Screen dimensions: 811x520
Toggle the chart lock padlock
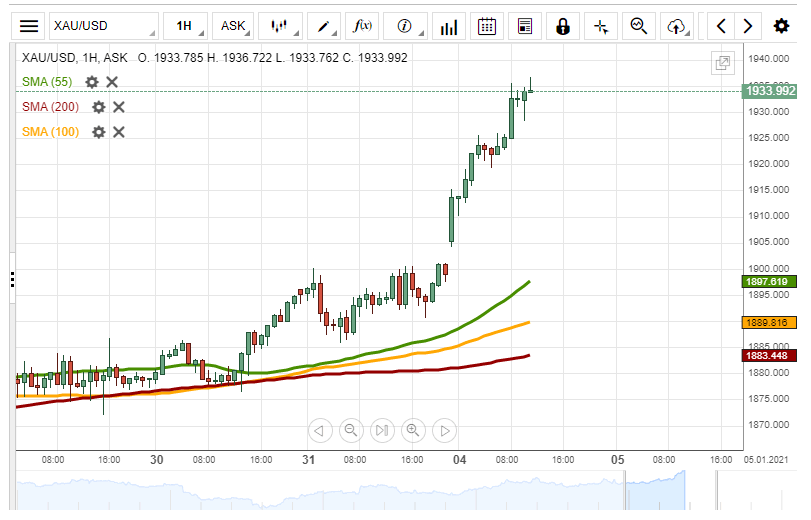[563, 26]
